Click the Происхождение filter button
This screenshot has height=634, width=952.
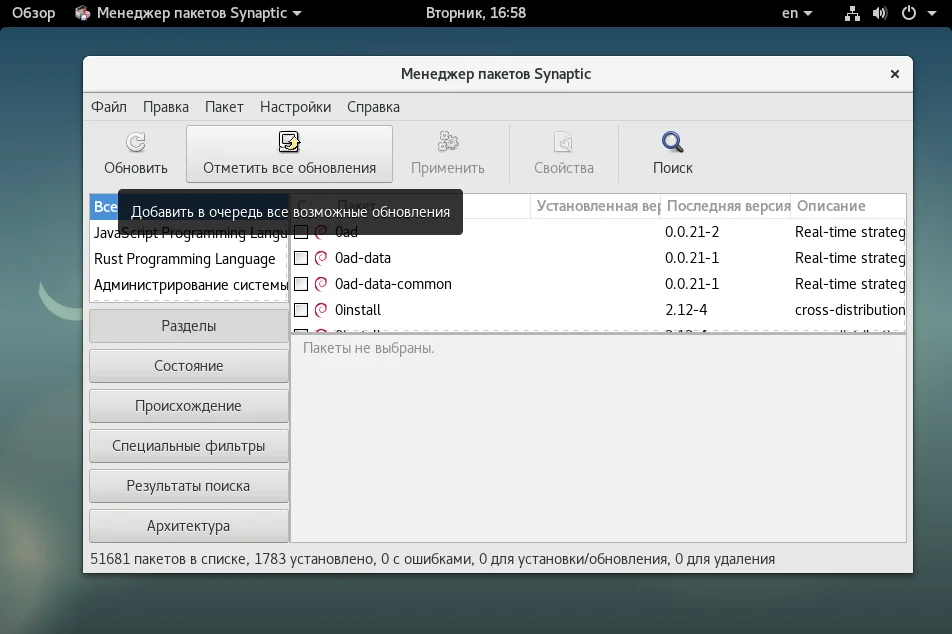tap(189, 406)
